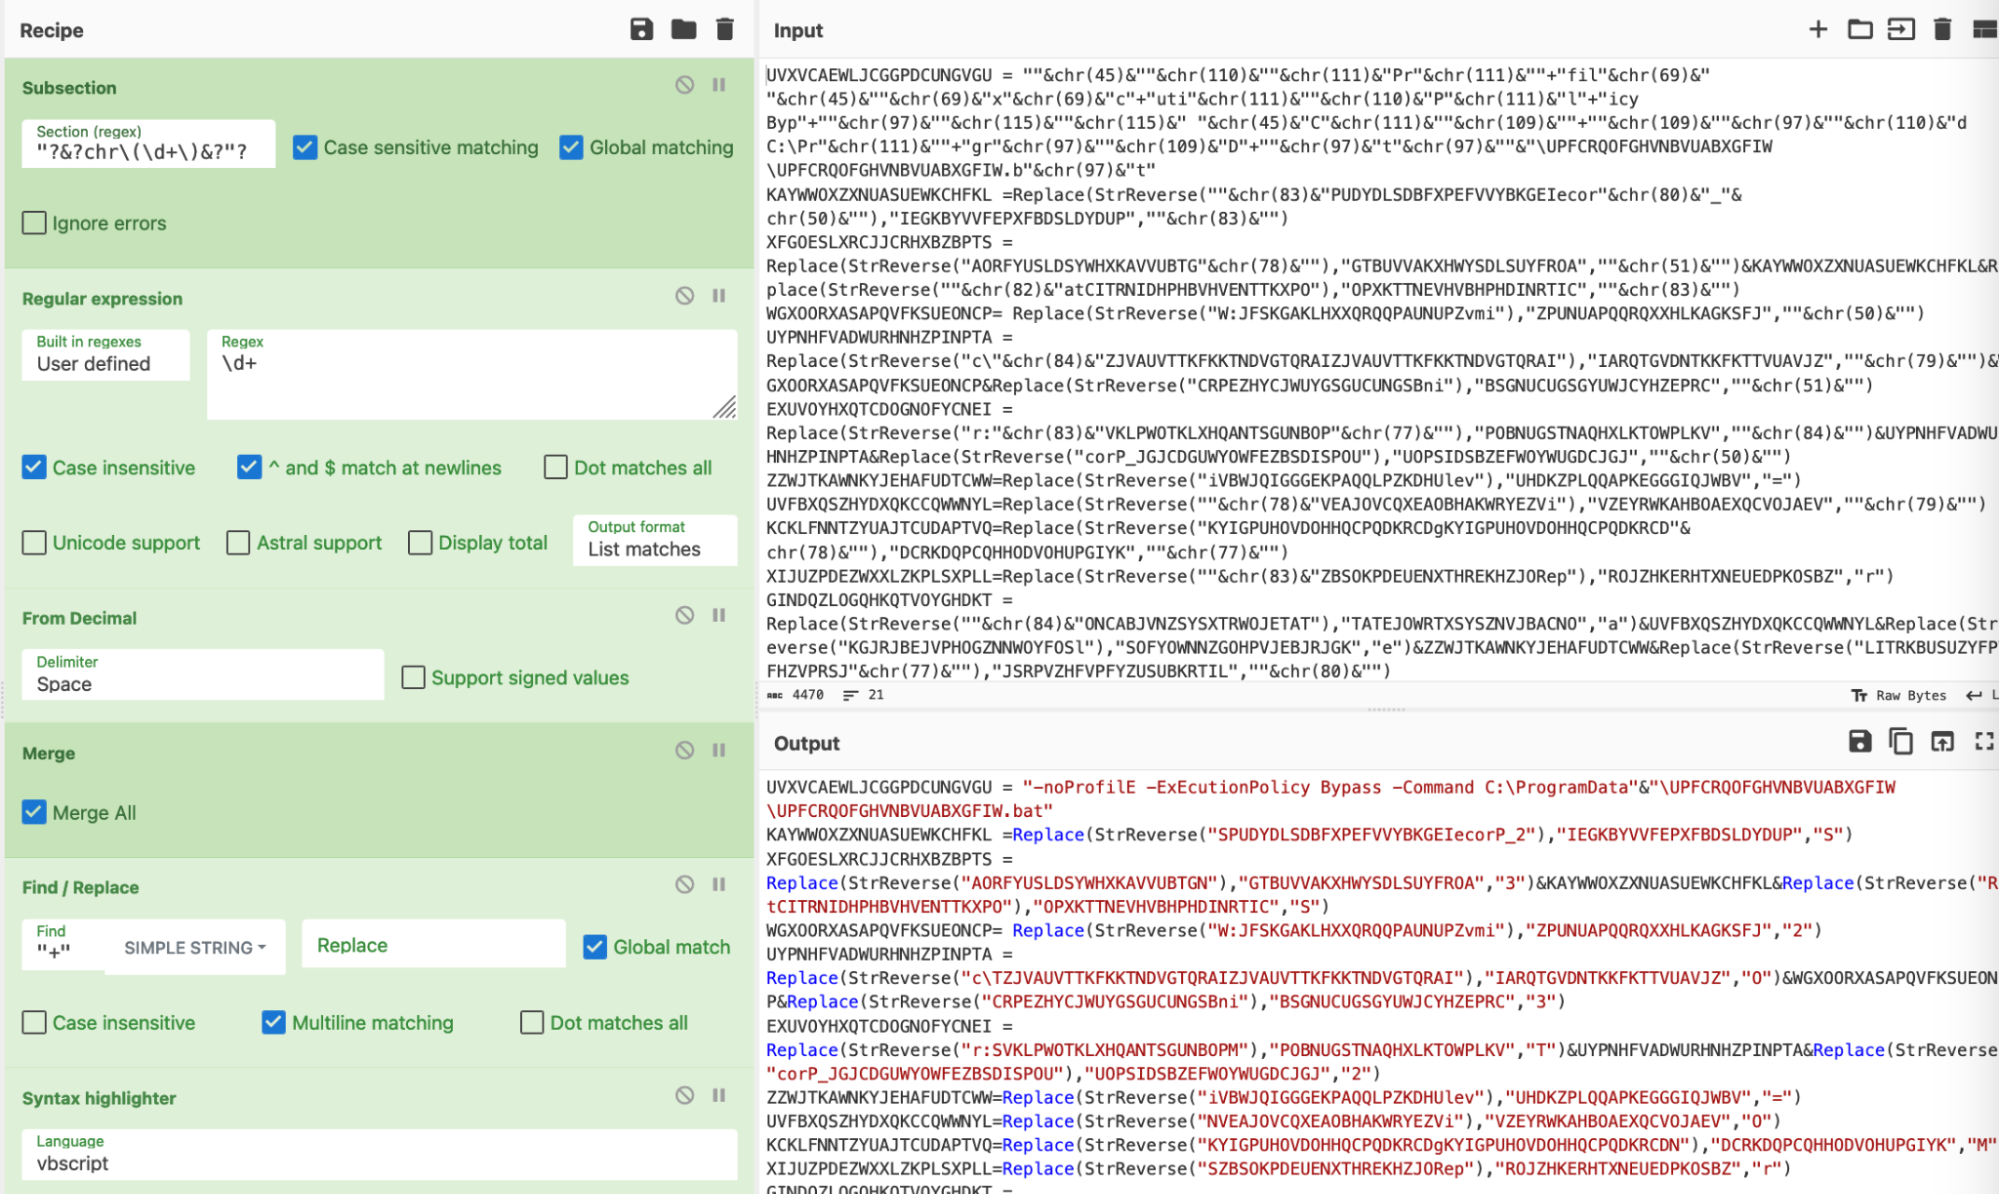Click the Replace text input field
This screenshot has width=1999, height=1194.
pyautogui.click(x=433, y=945)
